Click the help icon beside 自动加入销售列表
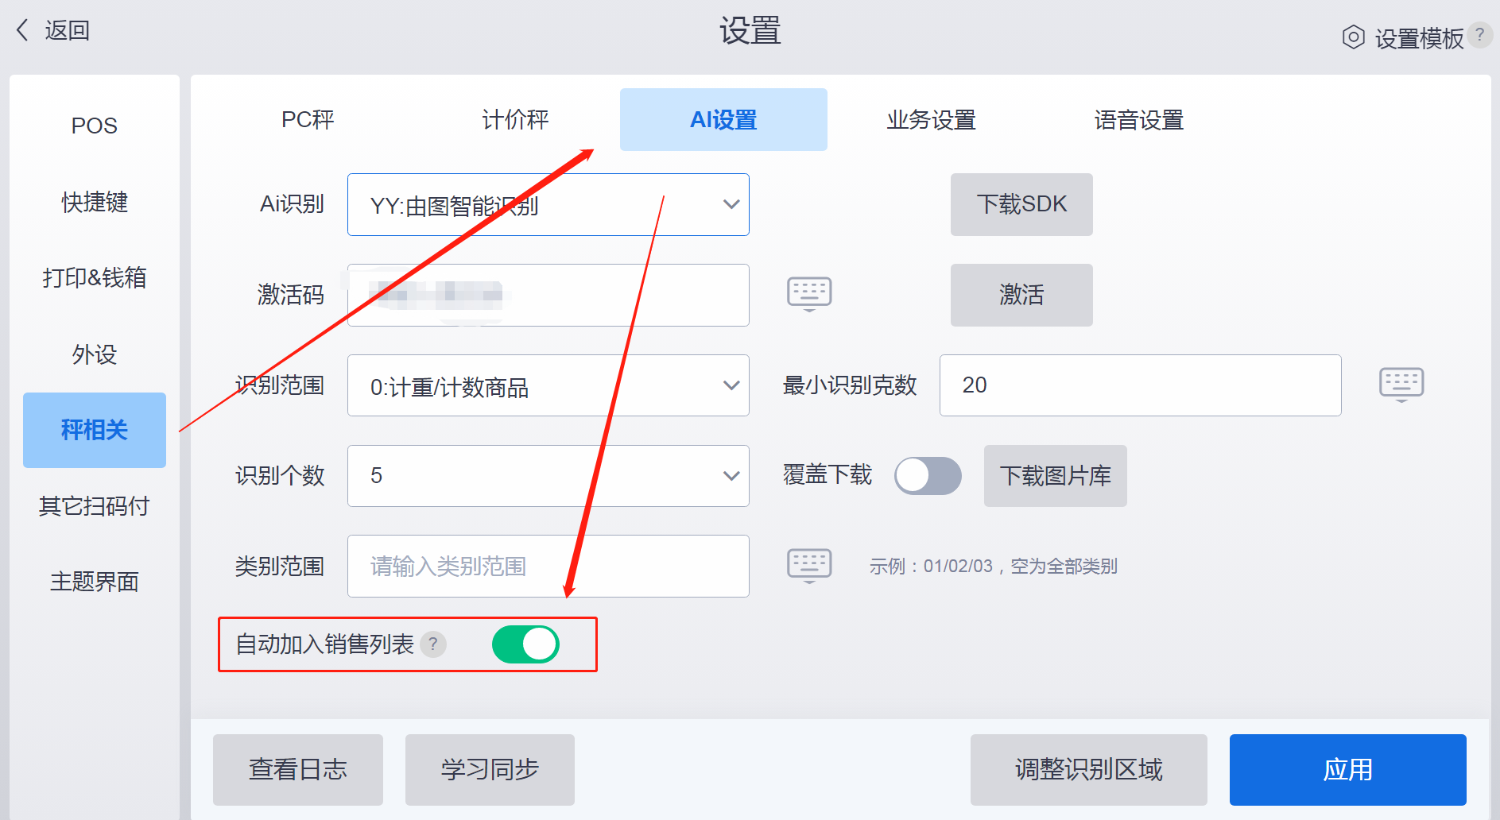 [x=433, y=644]
